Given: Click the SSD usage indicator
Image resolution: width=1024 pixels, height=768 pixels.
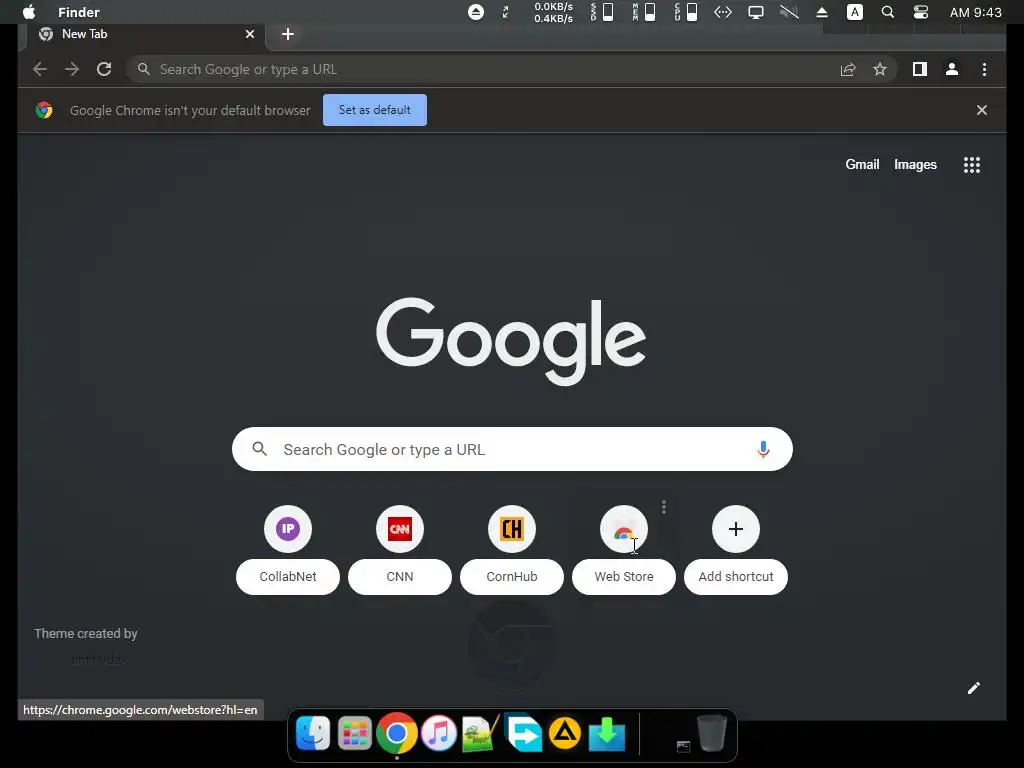Looking at the screenshot, I should [x=601, y=12].
